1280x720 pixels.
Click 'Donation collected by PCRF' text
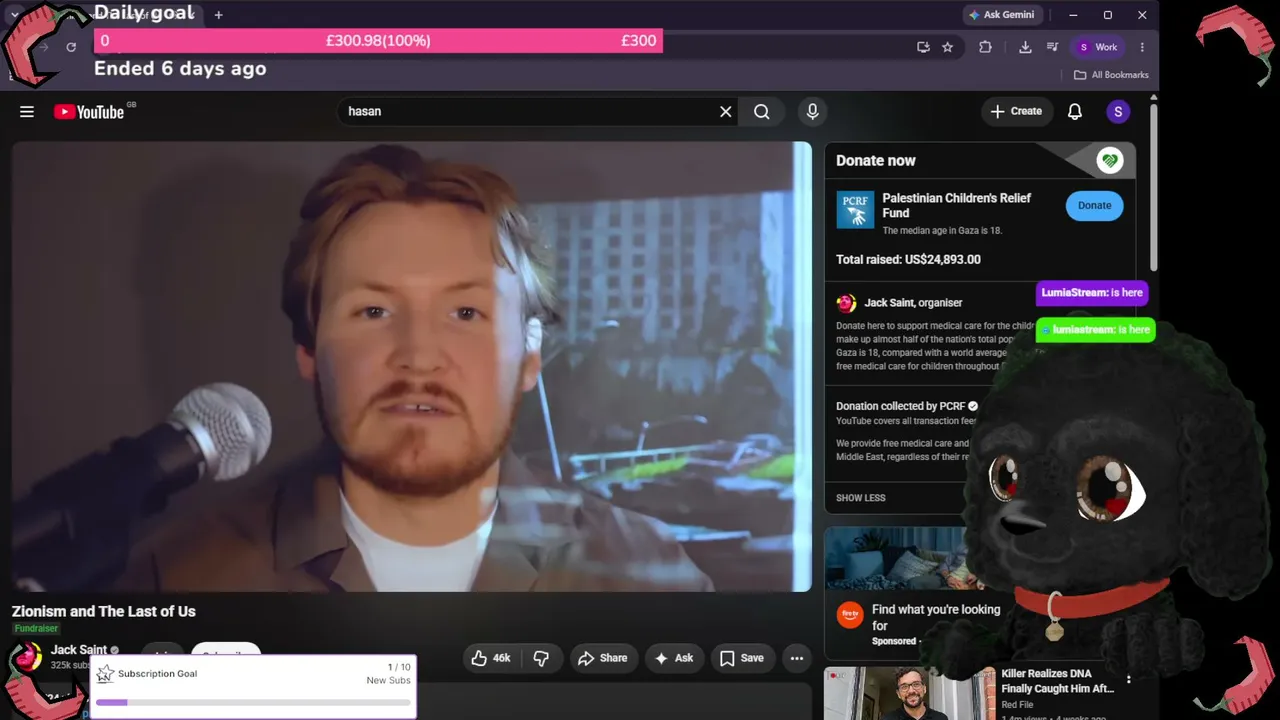900,406
